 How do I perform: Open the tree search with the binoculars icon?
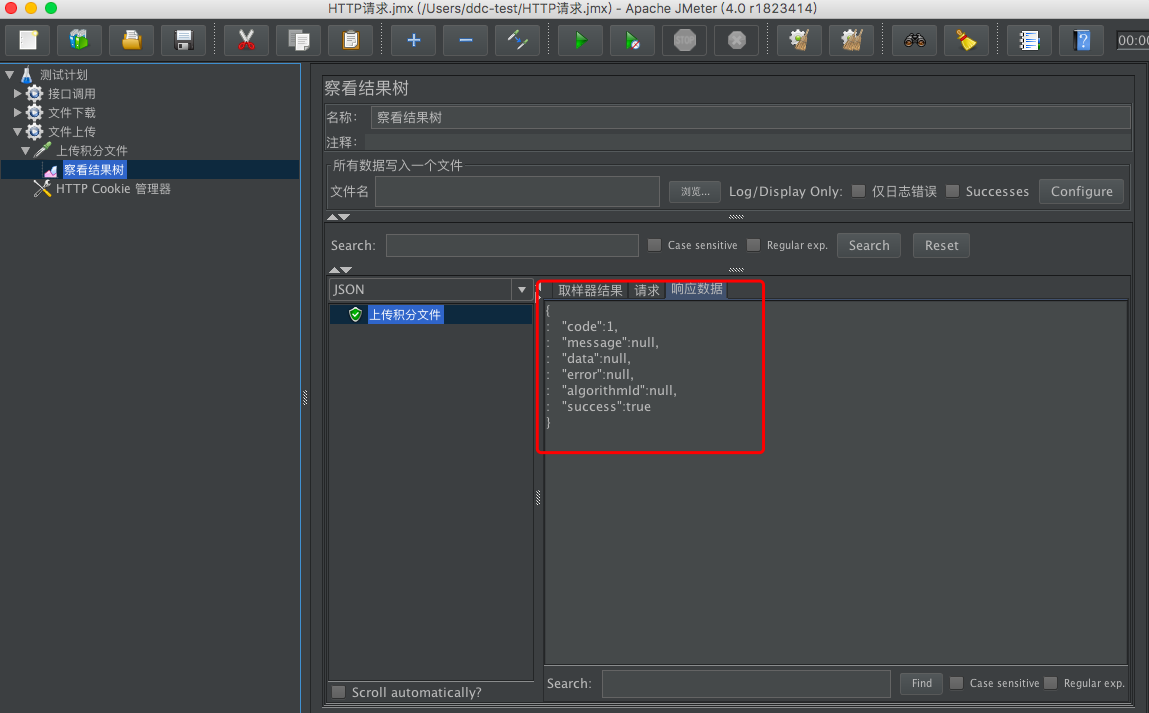pyautogui.click(x=915, y=40)
